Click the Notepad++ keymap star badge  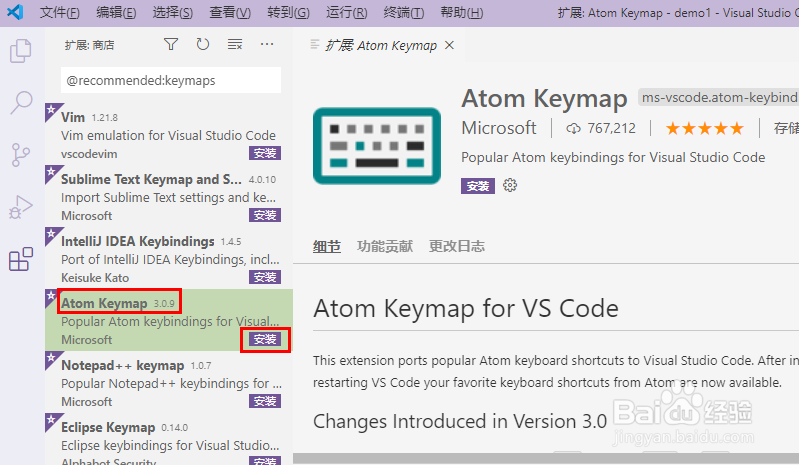[51, 358]
